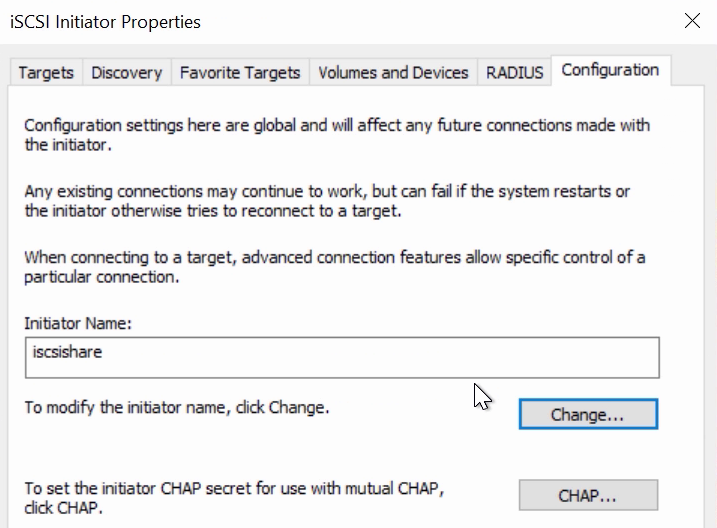Switch to the Targets tab
Screen dimensions: 717x528
click(46, 72)
